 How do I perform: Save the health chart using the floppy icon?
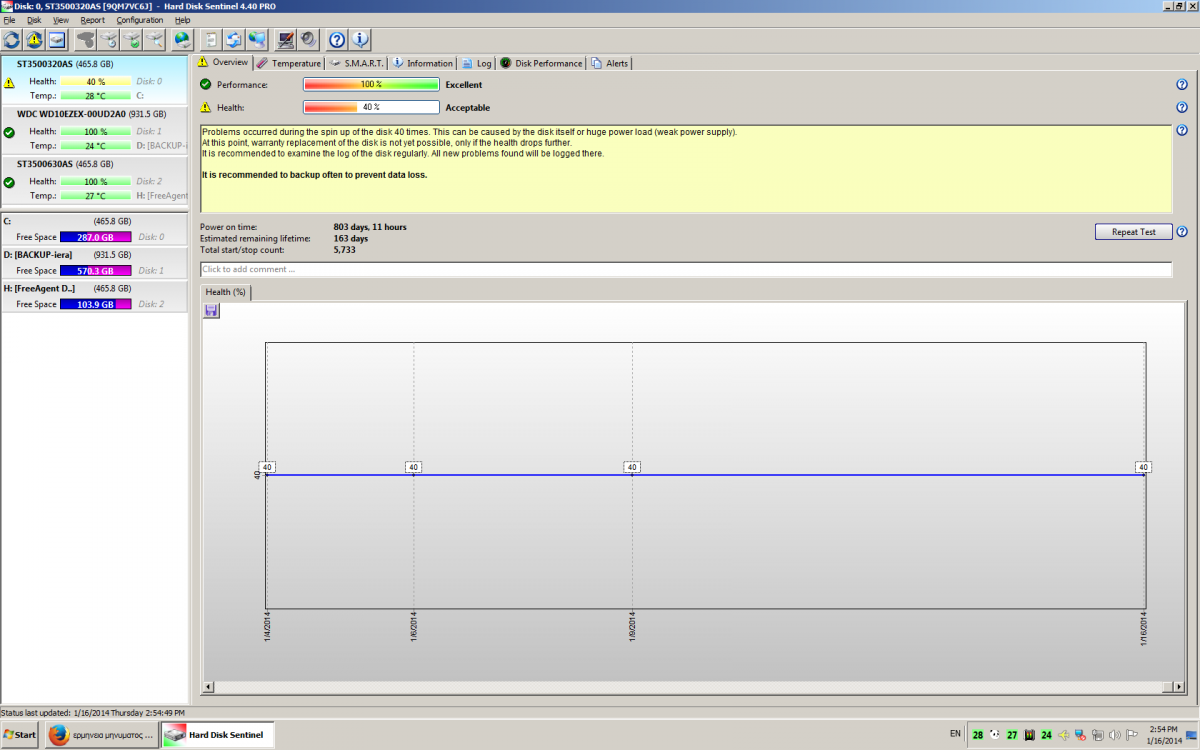[x=211, y=311]
